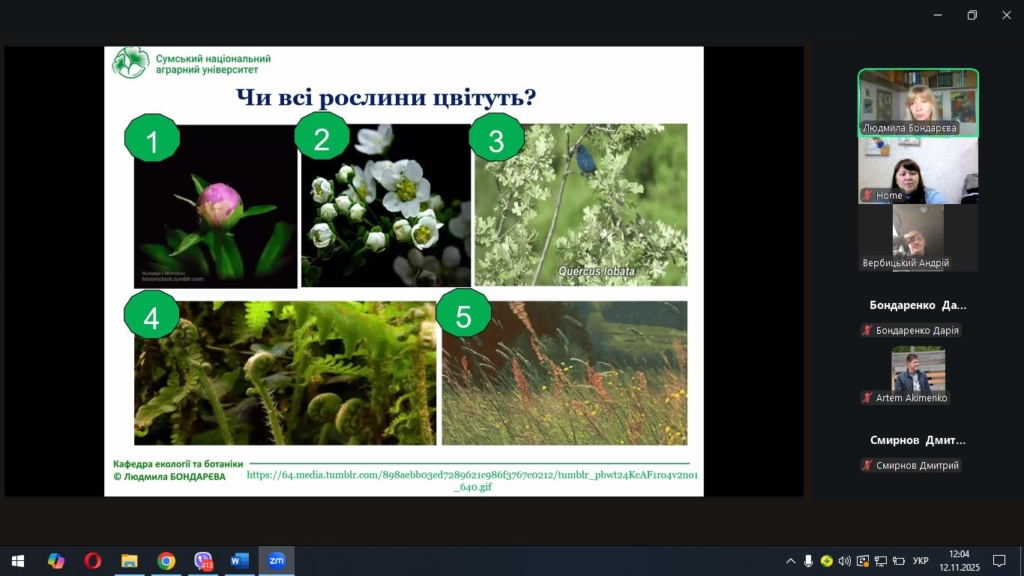Switch to Google Chrome in the taskbar

click(166, 561)
